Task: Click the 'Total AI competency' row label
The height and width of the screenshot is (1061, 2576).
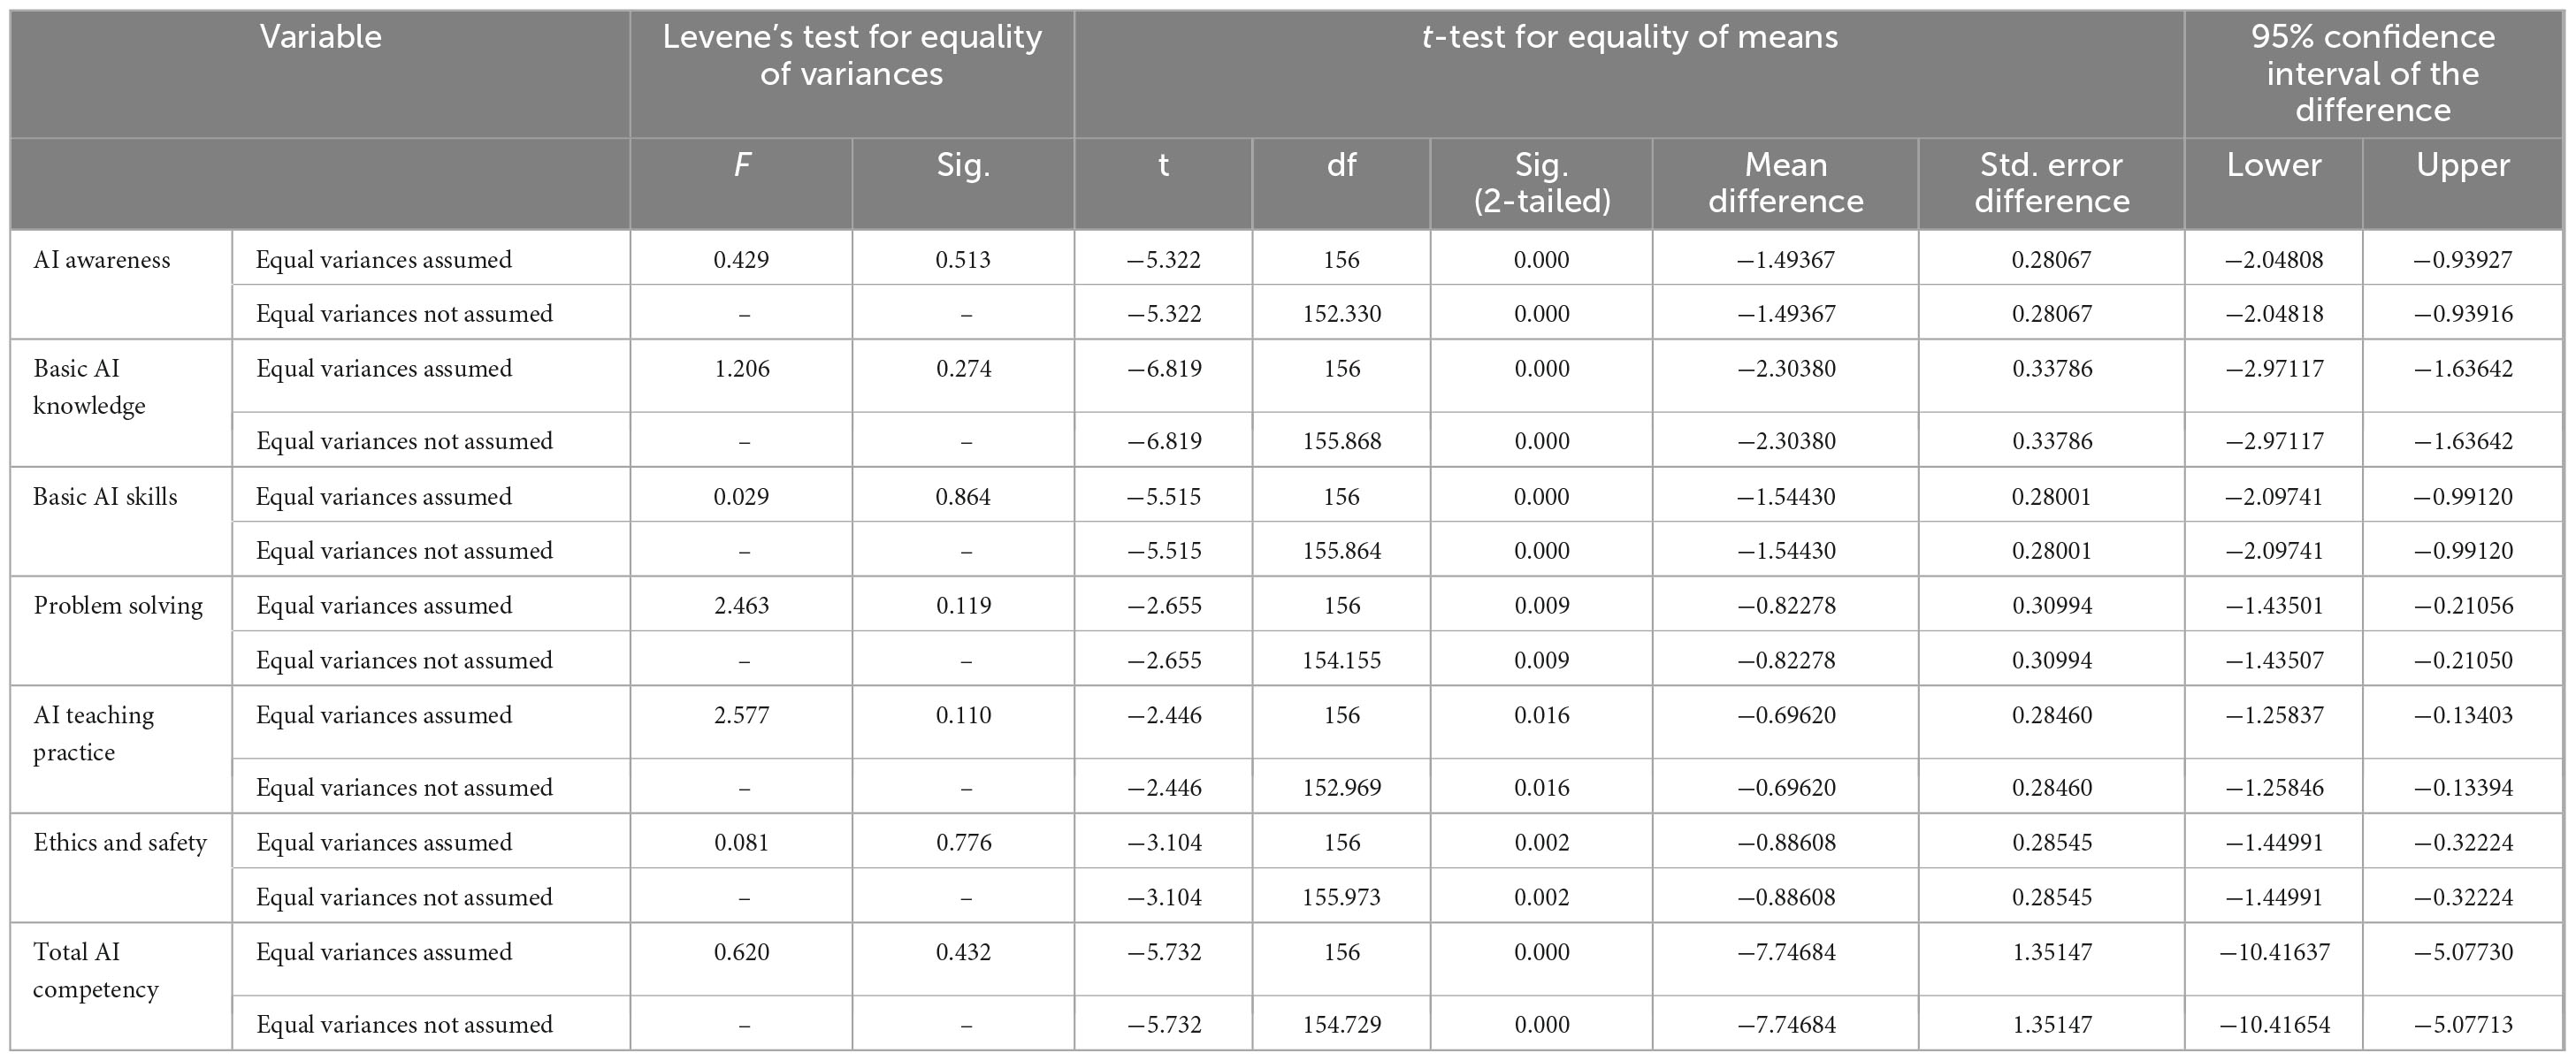Action: 95,971
